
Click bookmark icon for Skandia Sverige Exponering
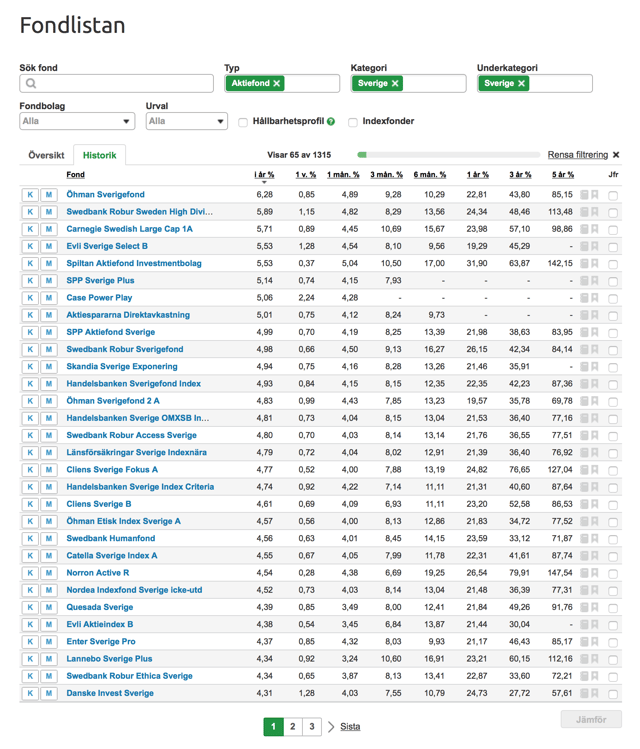(595, 367)
